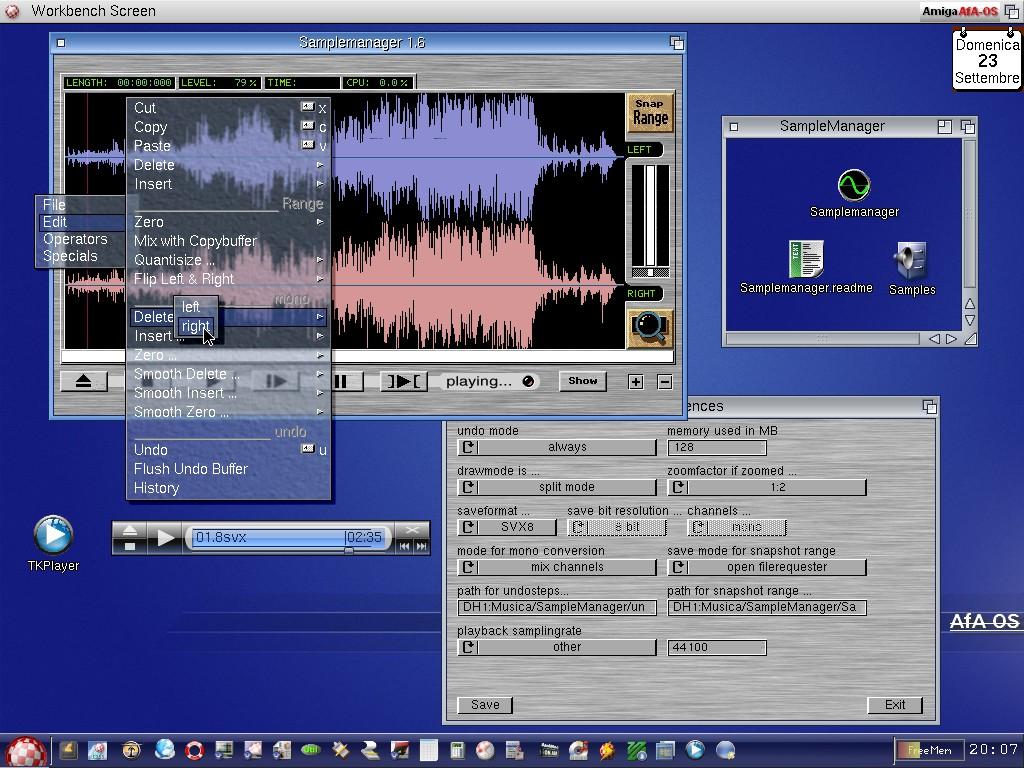
Task: Open the TKPlayer desktop icon
Action: tap(53, 536)
